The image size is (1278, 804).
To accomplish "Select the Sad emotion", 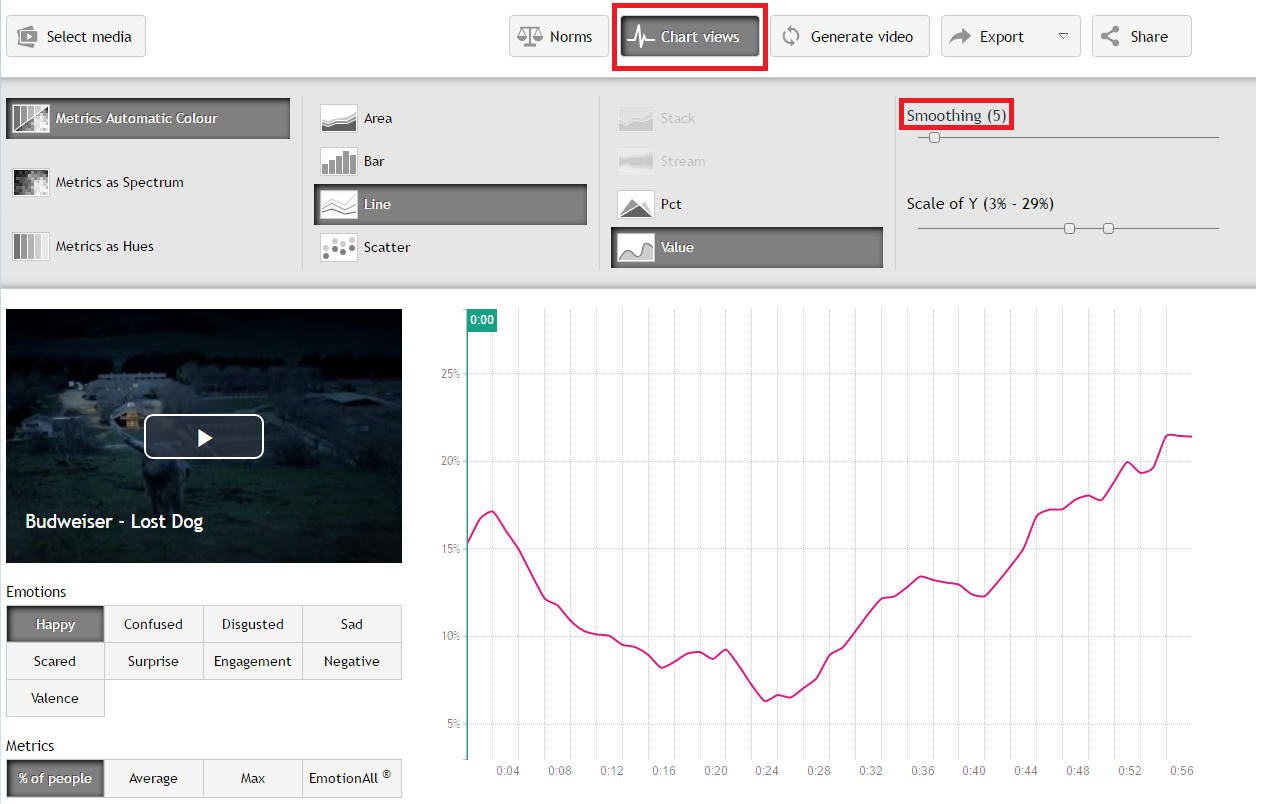I will (x=351, y=624).
